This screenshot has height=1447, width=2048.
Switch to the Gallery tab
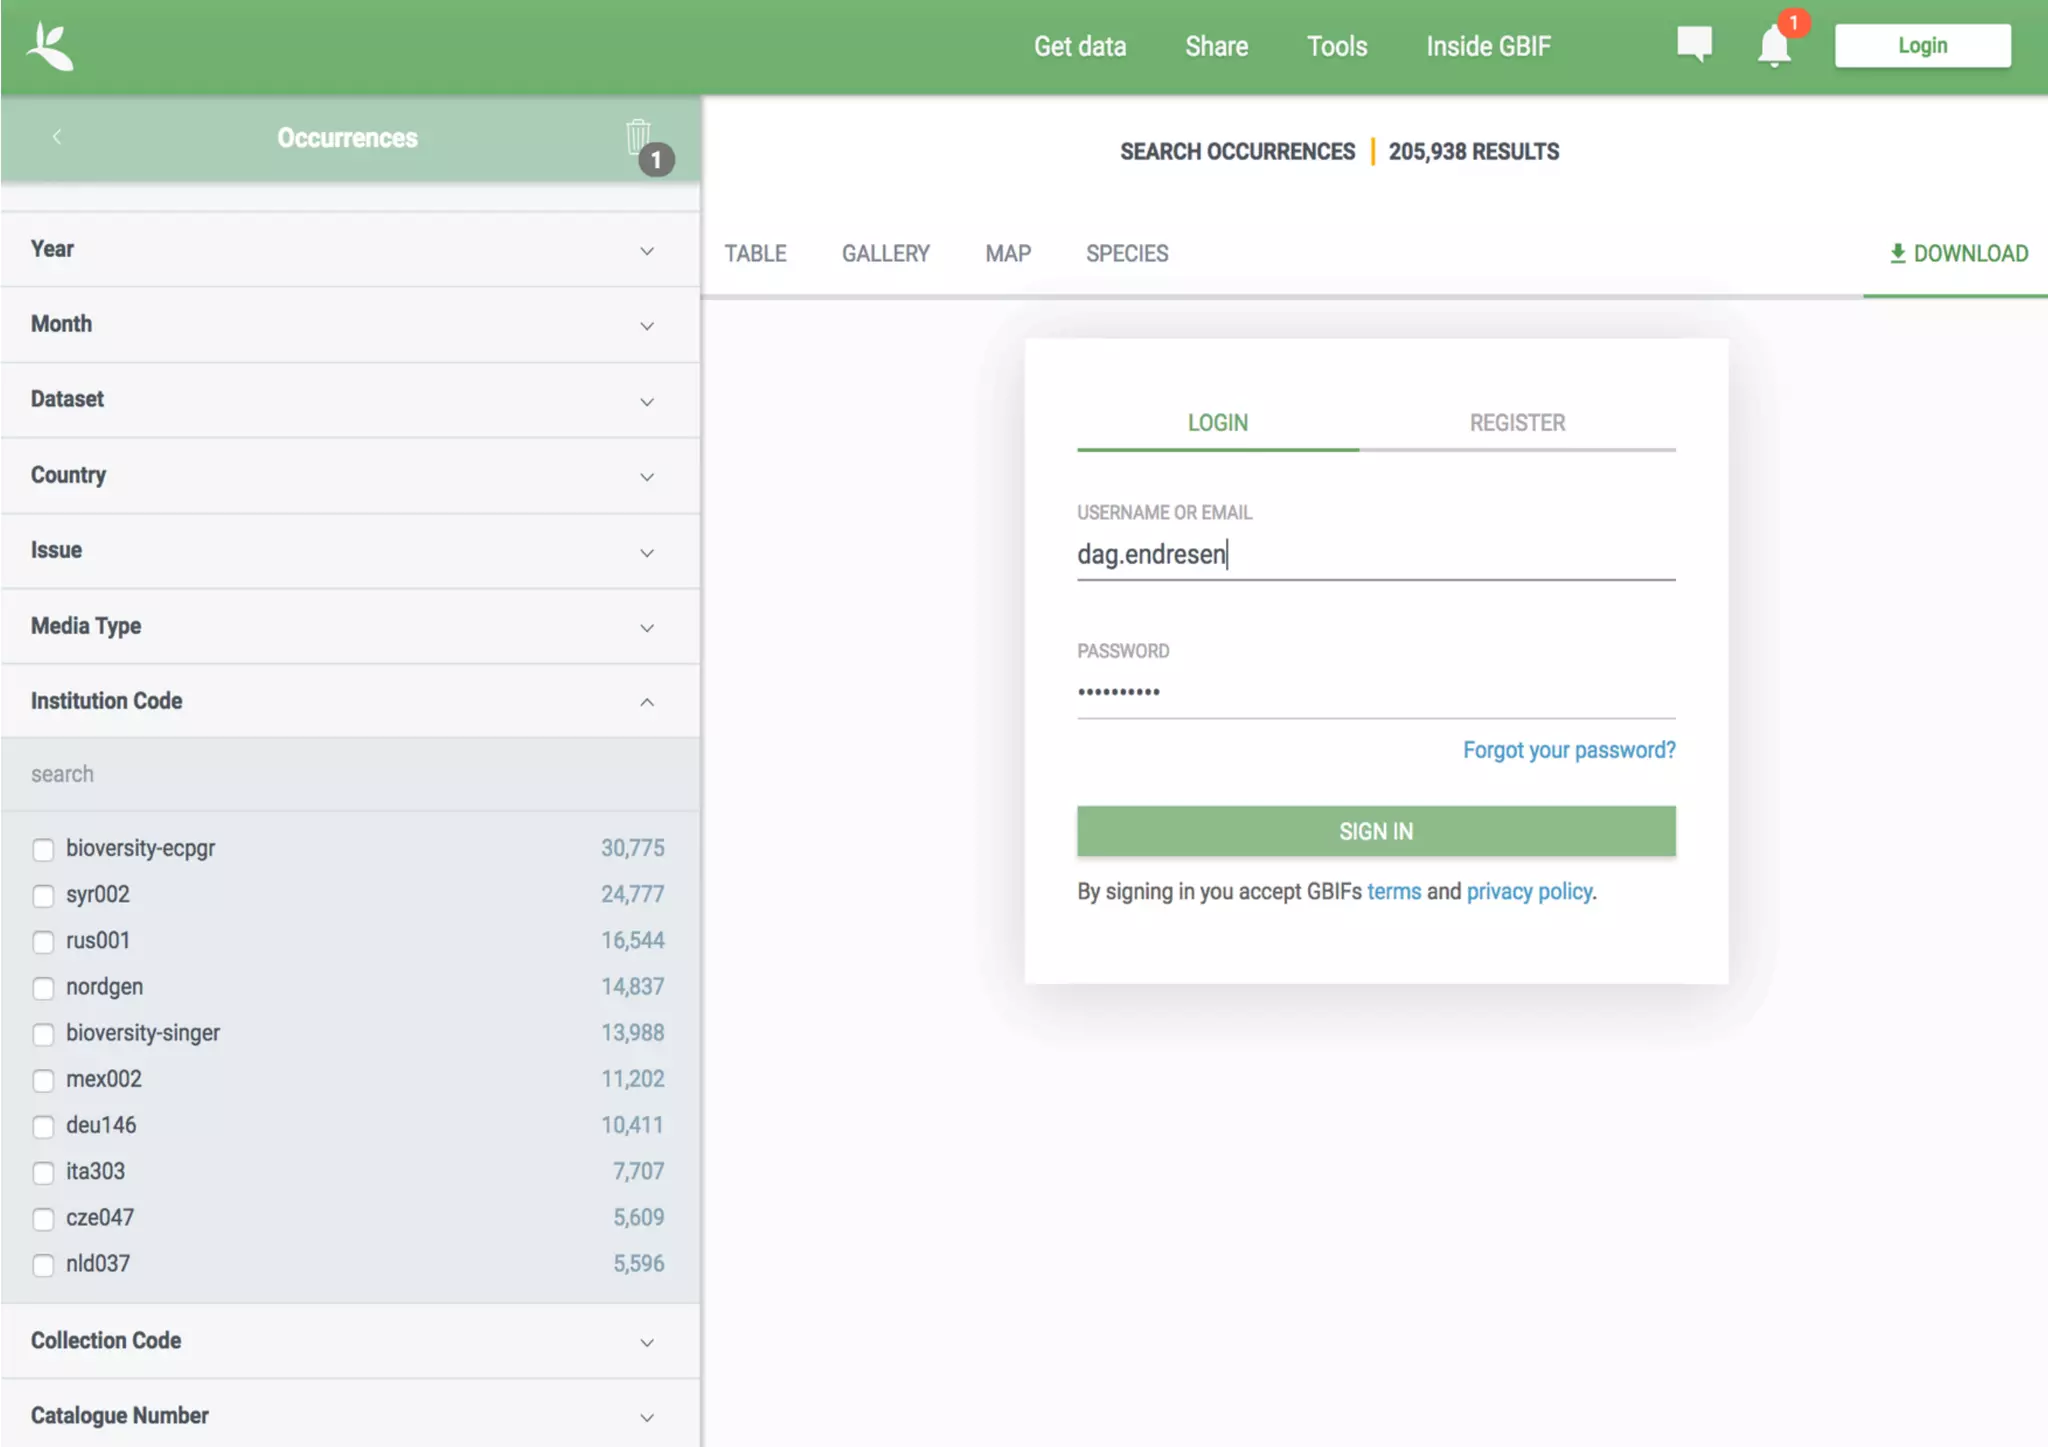[x=885, y=253]
